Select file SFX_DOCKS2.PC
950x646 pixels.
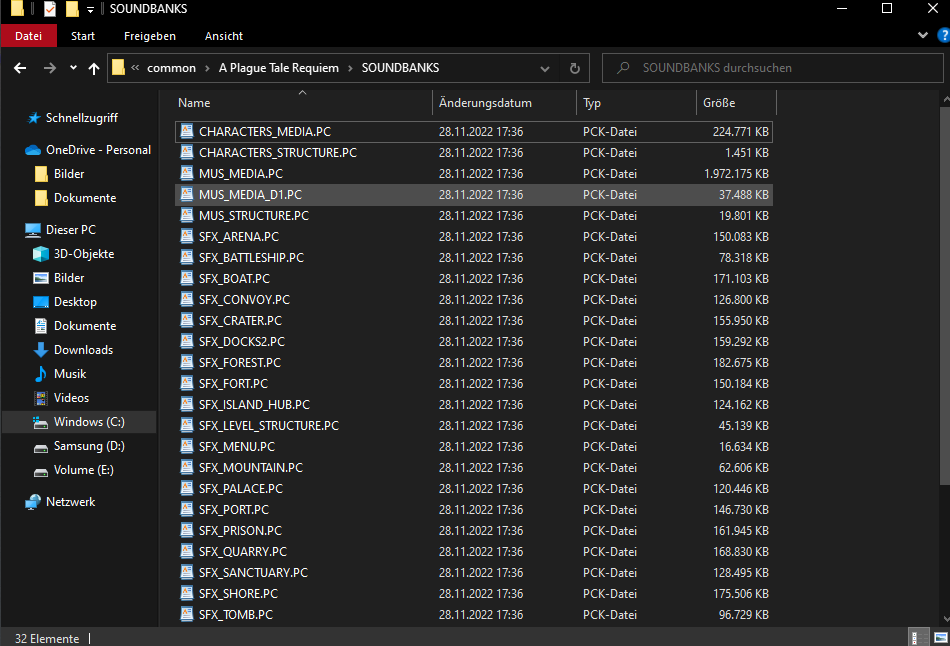[474, 342]
